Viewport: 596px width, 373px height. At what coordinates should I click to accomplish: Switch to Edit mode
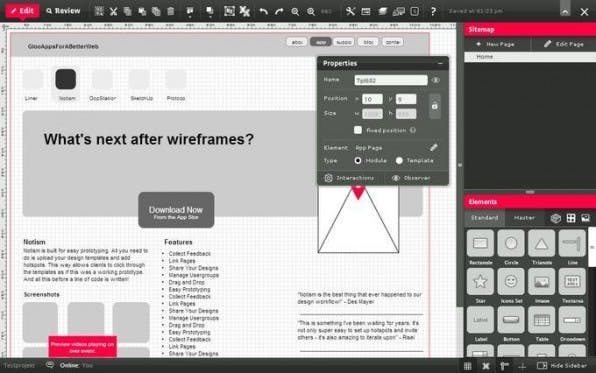pyautogui.click(x=22, y=11)
